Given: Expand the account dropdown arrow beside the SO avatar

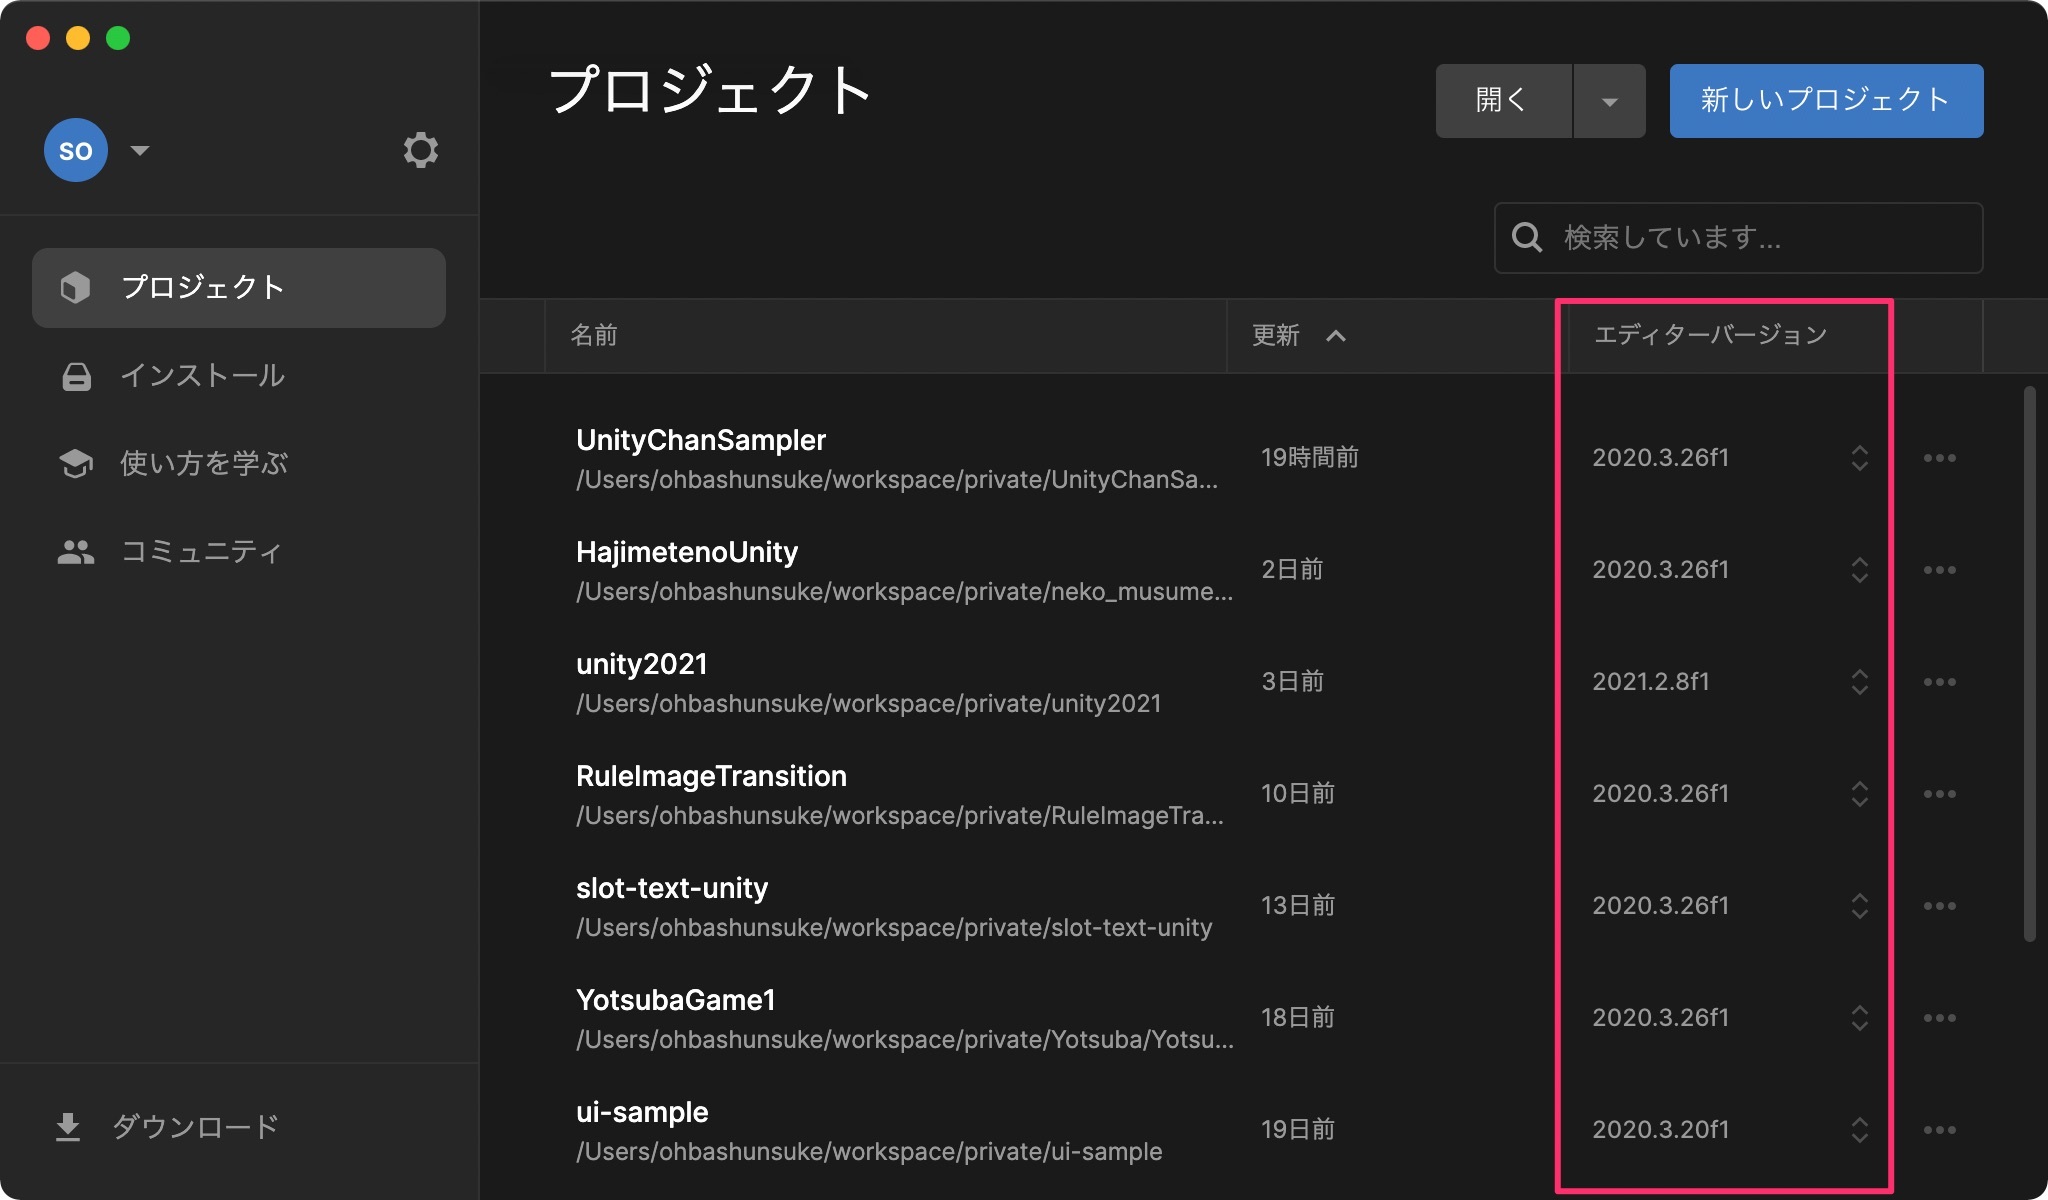Looking at the screenshot, I should click(x=140, y=150).
